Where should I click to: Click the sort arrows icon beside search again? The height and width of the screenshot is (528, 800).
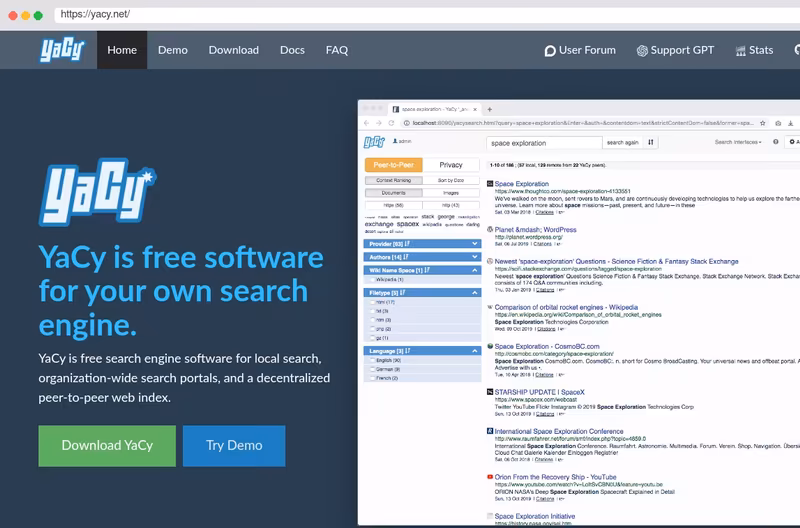(651, 142)
